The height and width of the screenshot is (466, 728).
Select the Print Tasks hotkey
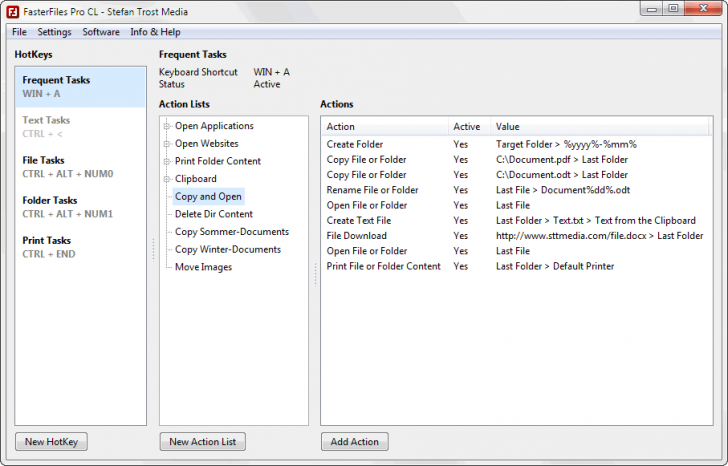80,247
